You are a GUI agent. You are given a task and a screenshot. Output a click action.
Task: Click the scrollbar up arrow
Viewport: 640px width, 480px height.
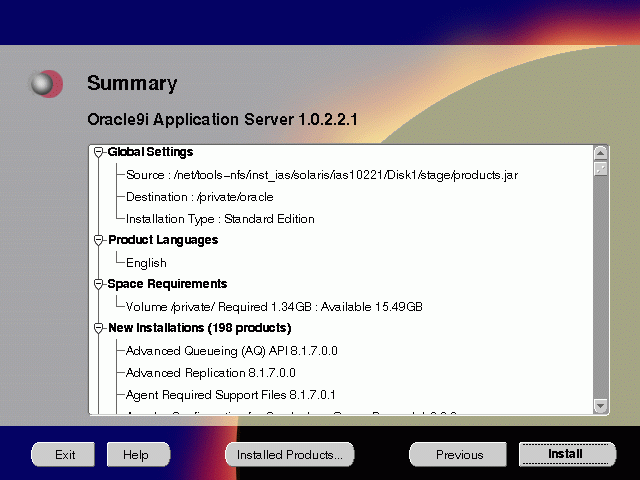[600, 153]
